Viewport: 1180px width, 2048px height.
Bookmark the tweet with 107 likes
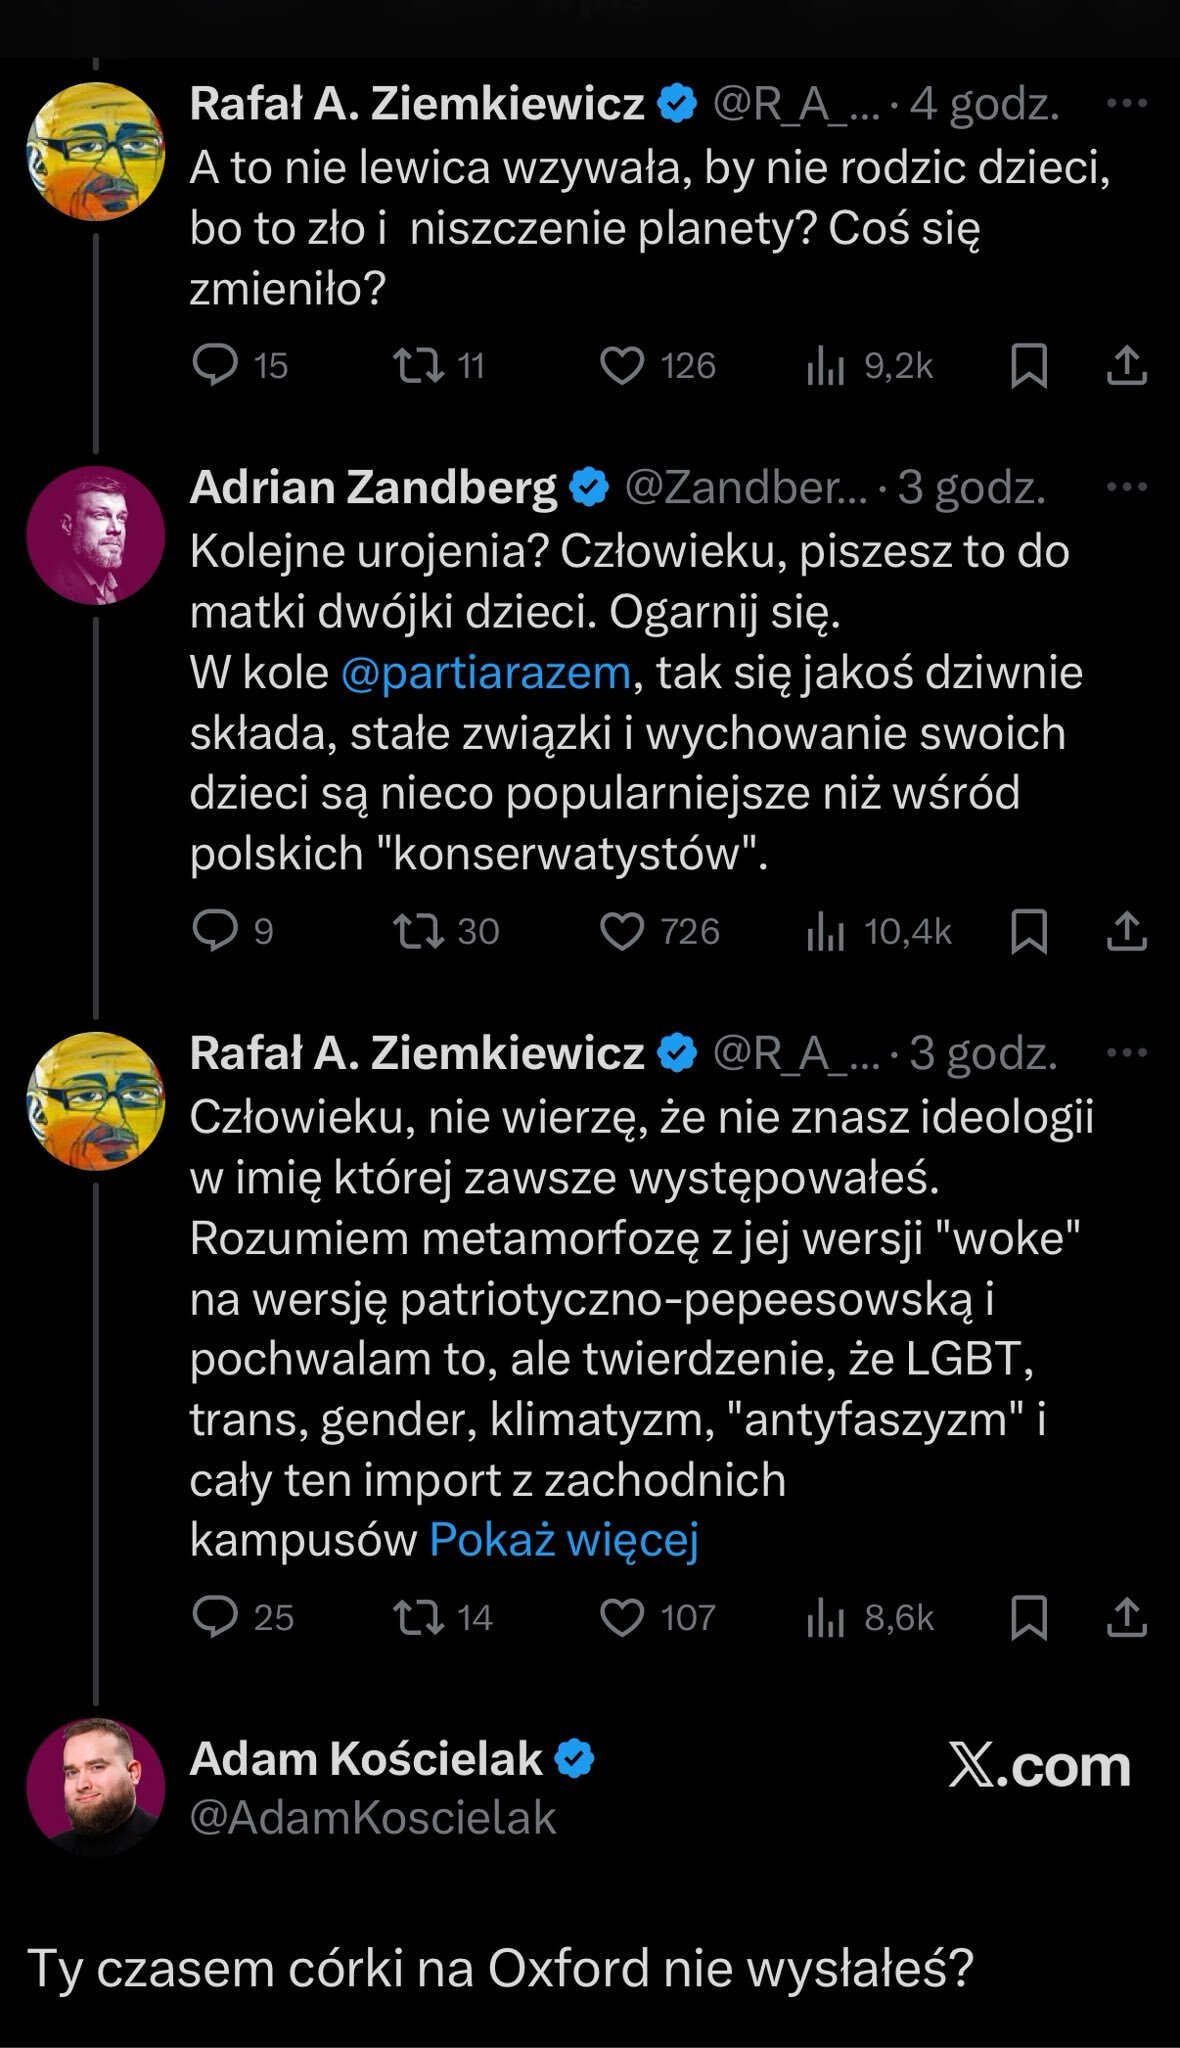coord(1029,1618)
